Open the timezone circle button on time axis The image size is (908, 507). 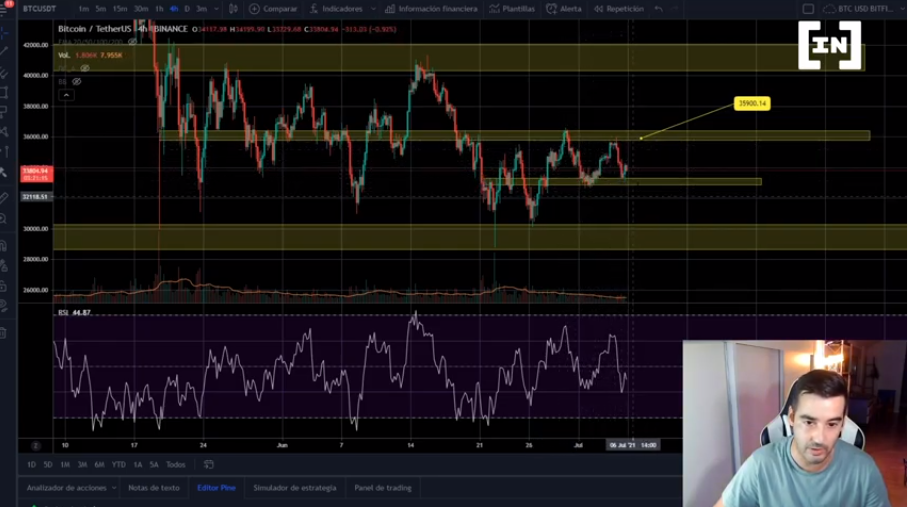(35, 445)
